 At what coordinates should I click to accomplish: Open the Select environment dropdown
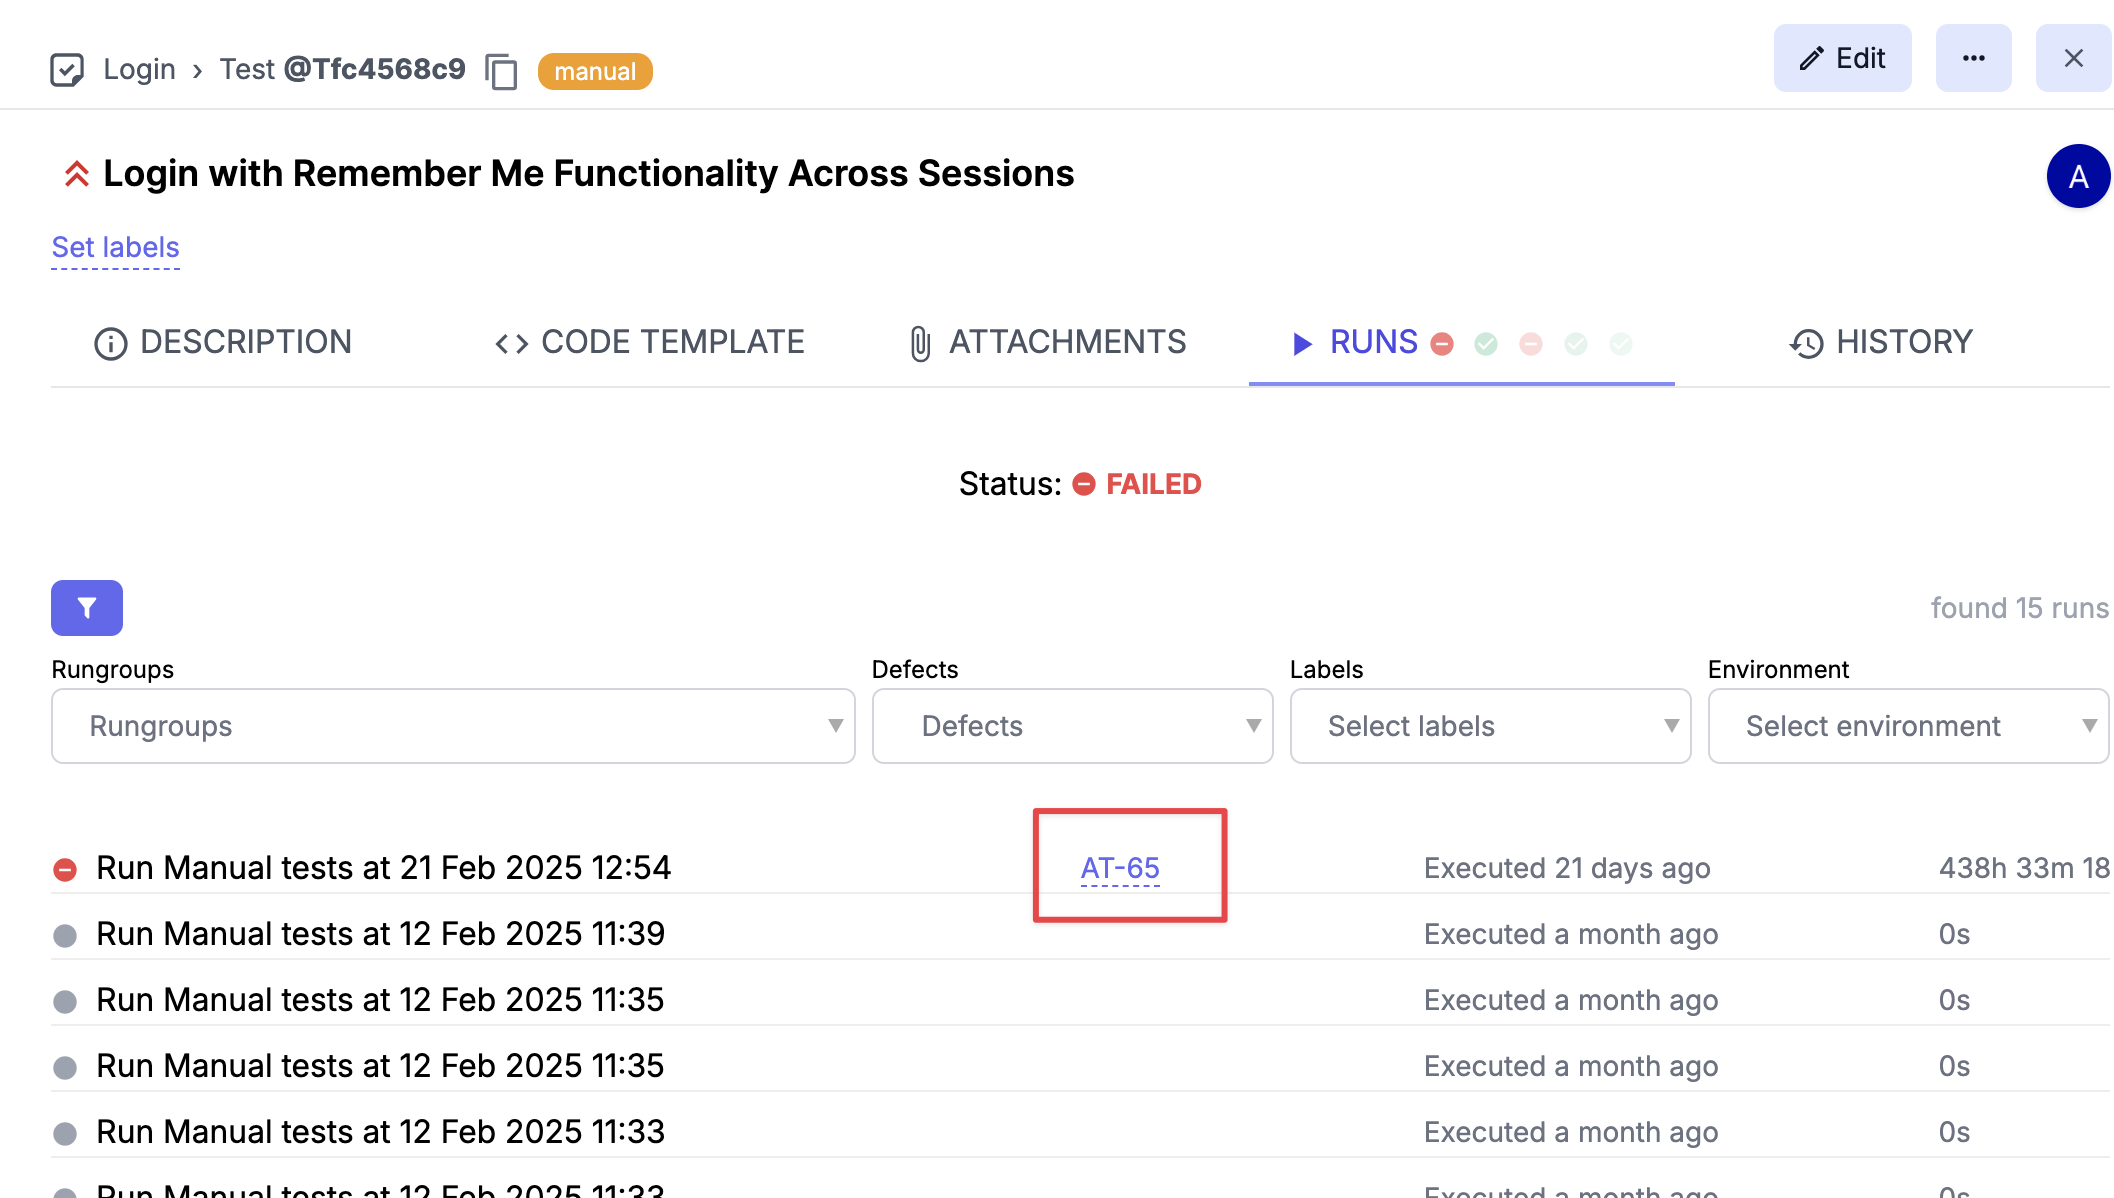point(1908,726)
